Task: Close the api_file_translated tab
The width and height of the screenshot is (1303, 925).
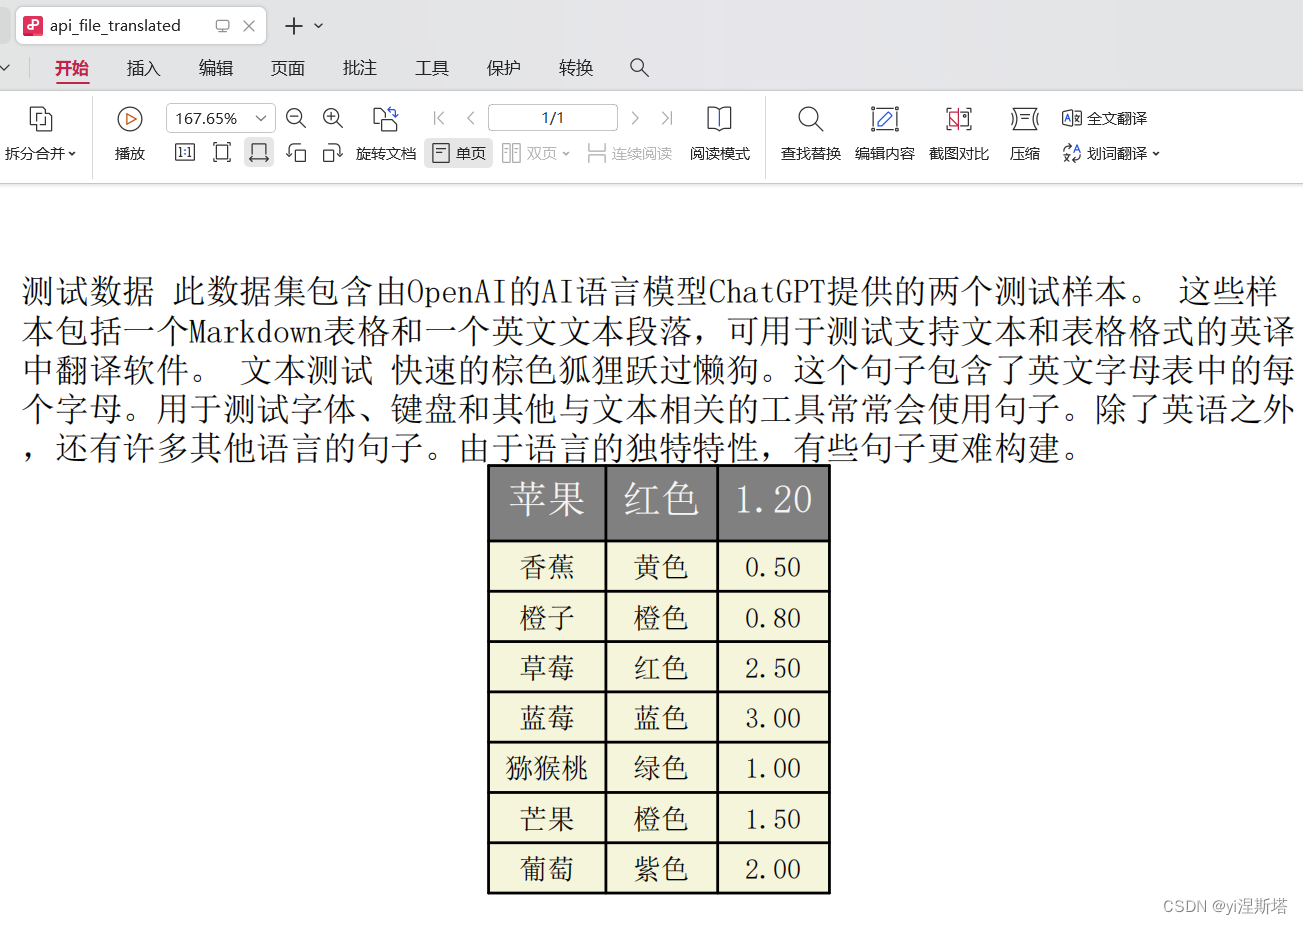Action: pyautogui.click(x=249, y=26)
